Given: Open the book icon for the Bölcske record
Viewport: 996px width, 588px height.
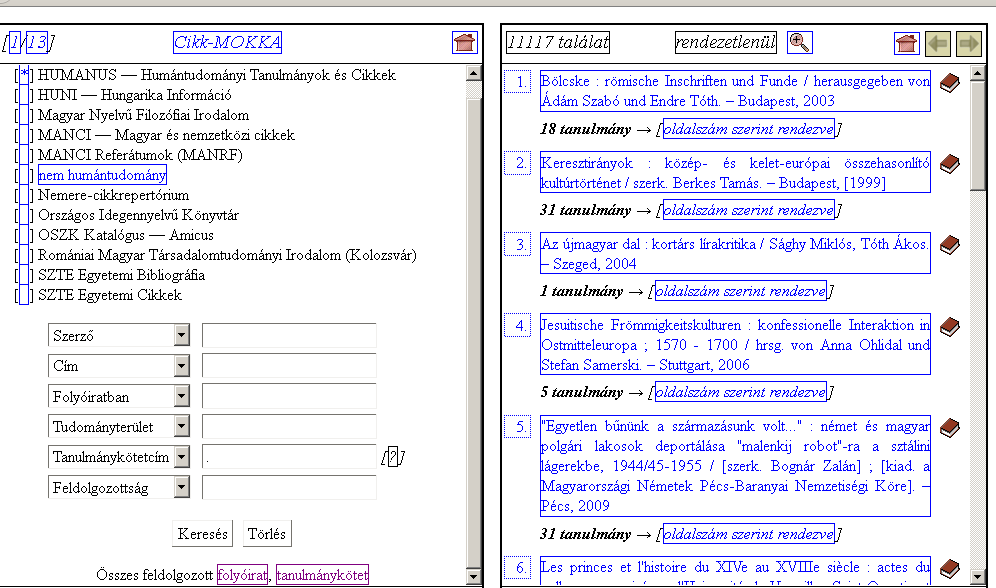Looking at the screenshot, I should point(949,83).
